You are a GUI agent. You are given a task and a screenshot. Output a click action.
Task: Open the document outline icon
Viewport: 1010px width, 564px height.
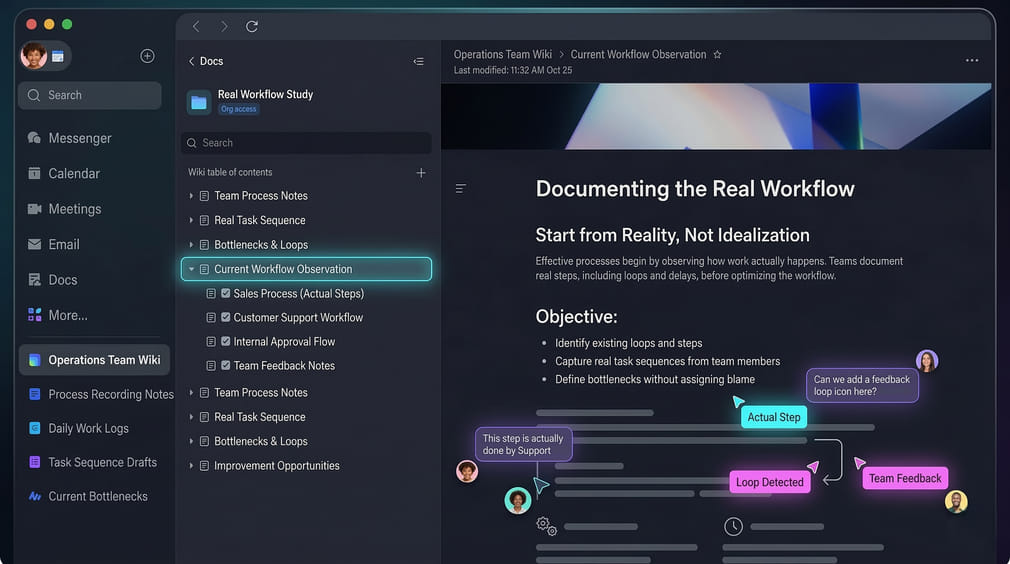pyautogui.click(x=461, y=188)
